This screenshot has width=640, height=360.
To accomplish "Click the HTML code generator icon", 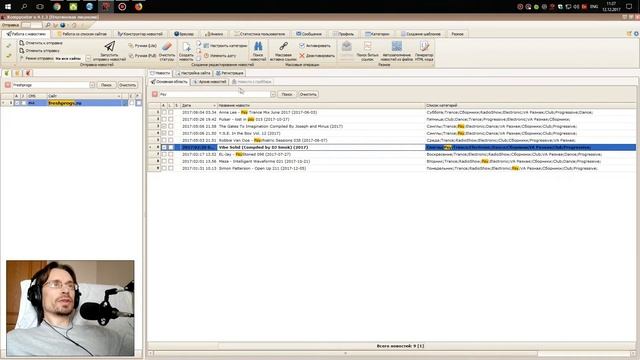I will 424,46.
